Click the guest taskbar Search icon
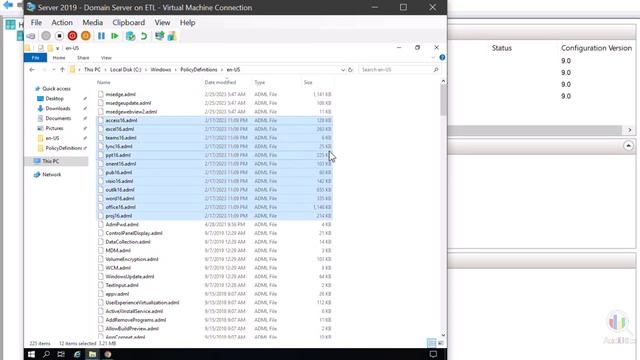The width and height of the screenshot is (640, 360). (46, 354)
